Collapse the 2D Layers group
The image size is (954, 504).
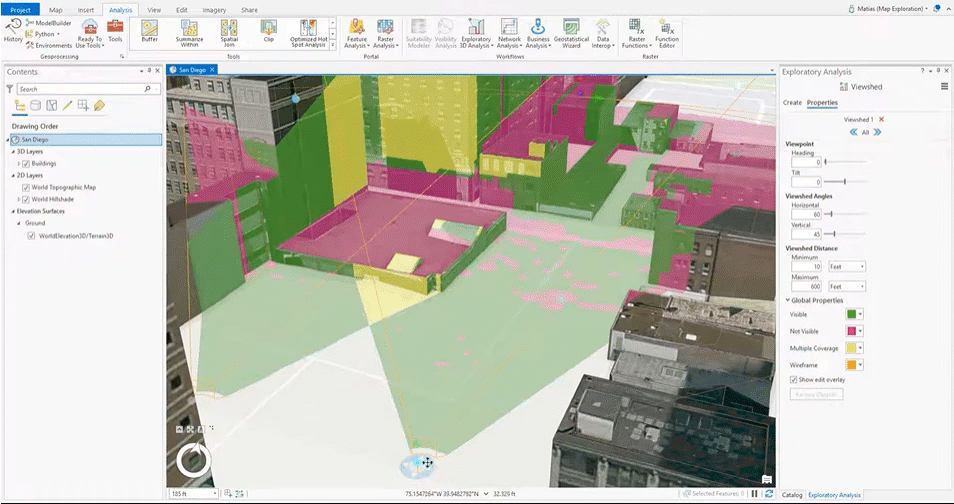[x=13, y=175]
